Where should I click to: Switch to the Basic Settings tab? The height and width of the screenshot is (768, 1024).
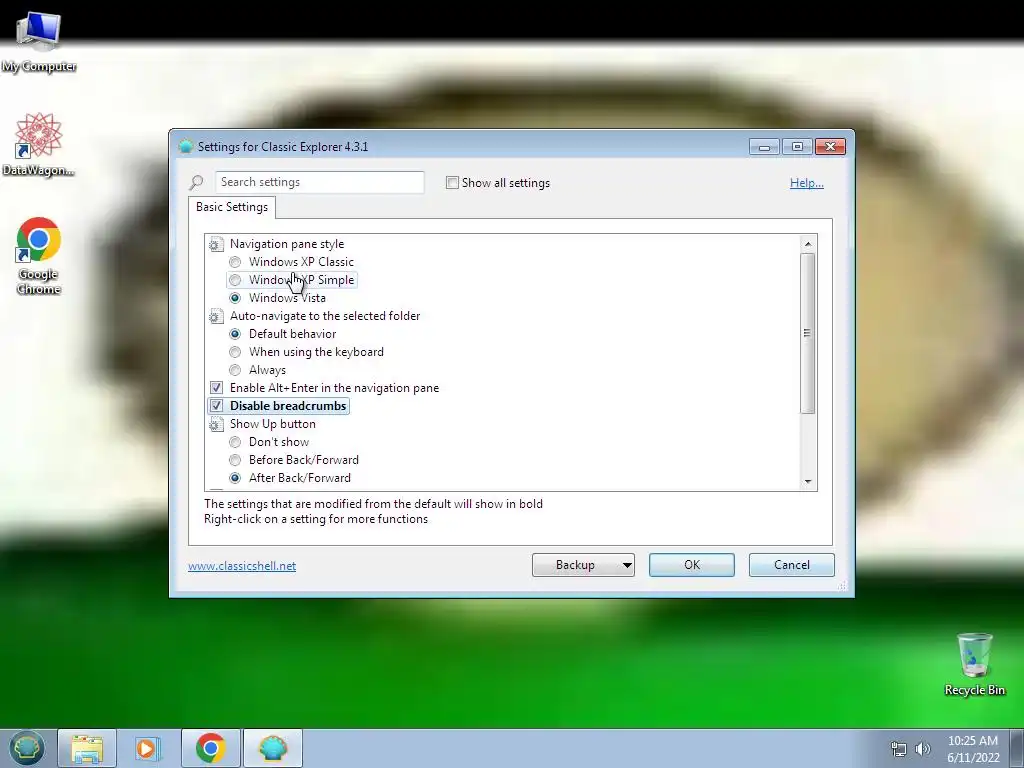pos(232,207)
